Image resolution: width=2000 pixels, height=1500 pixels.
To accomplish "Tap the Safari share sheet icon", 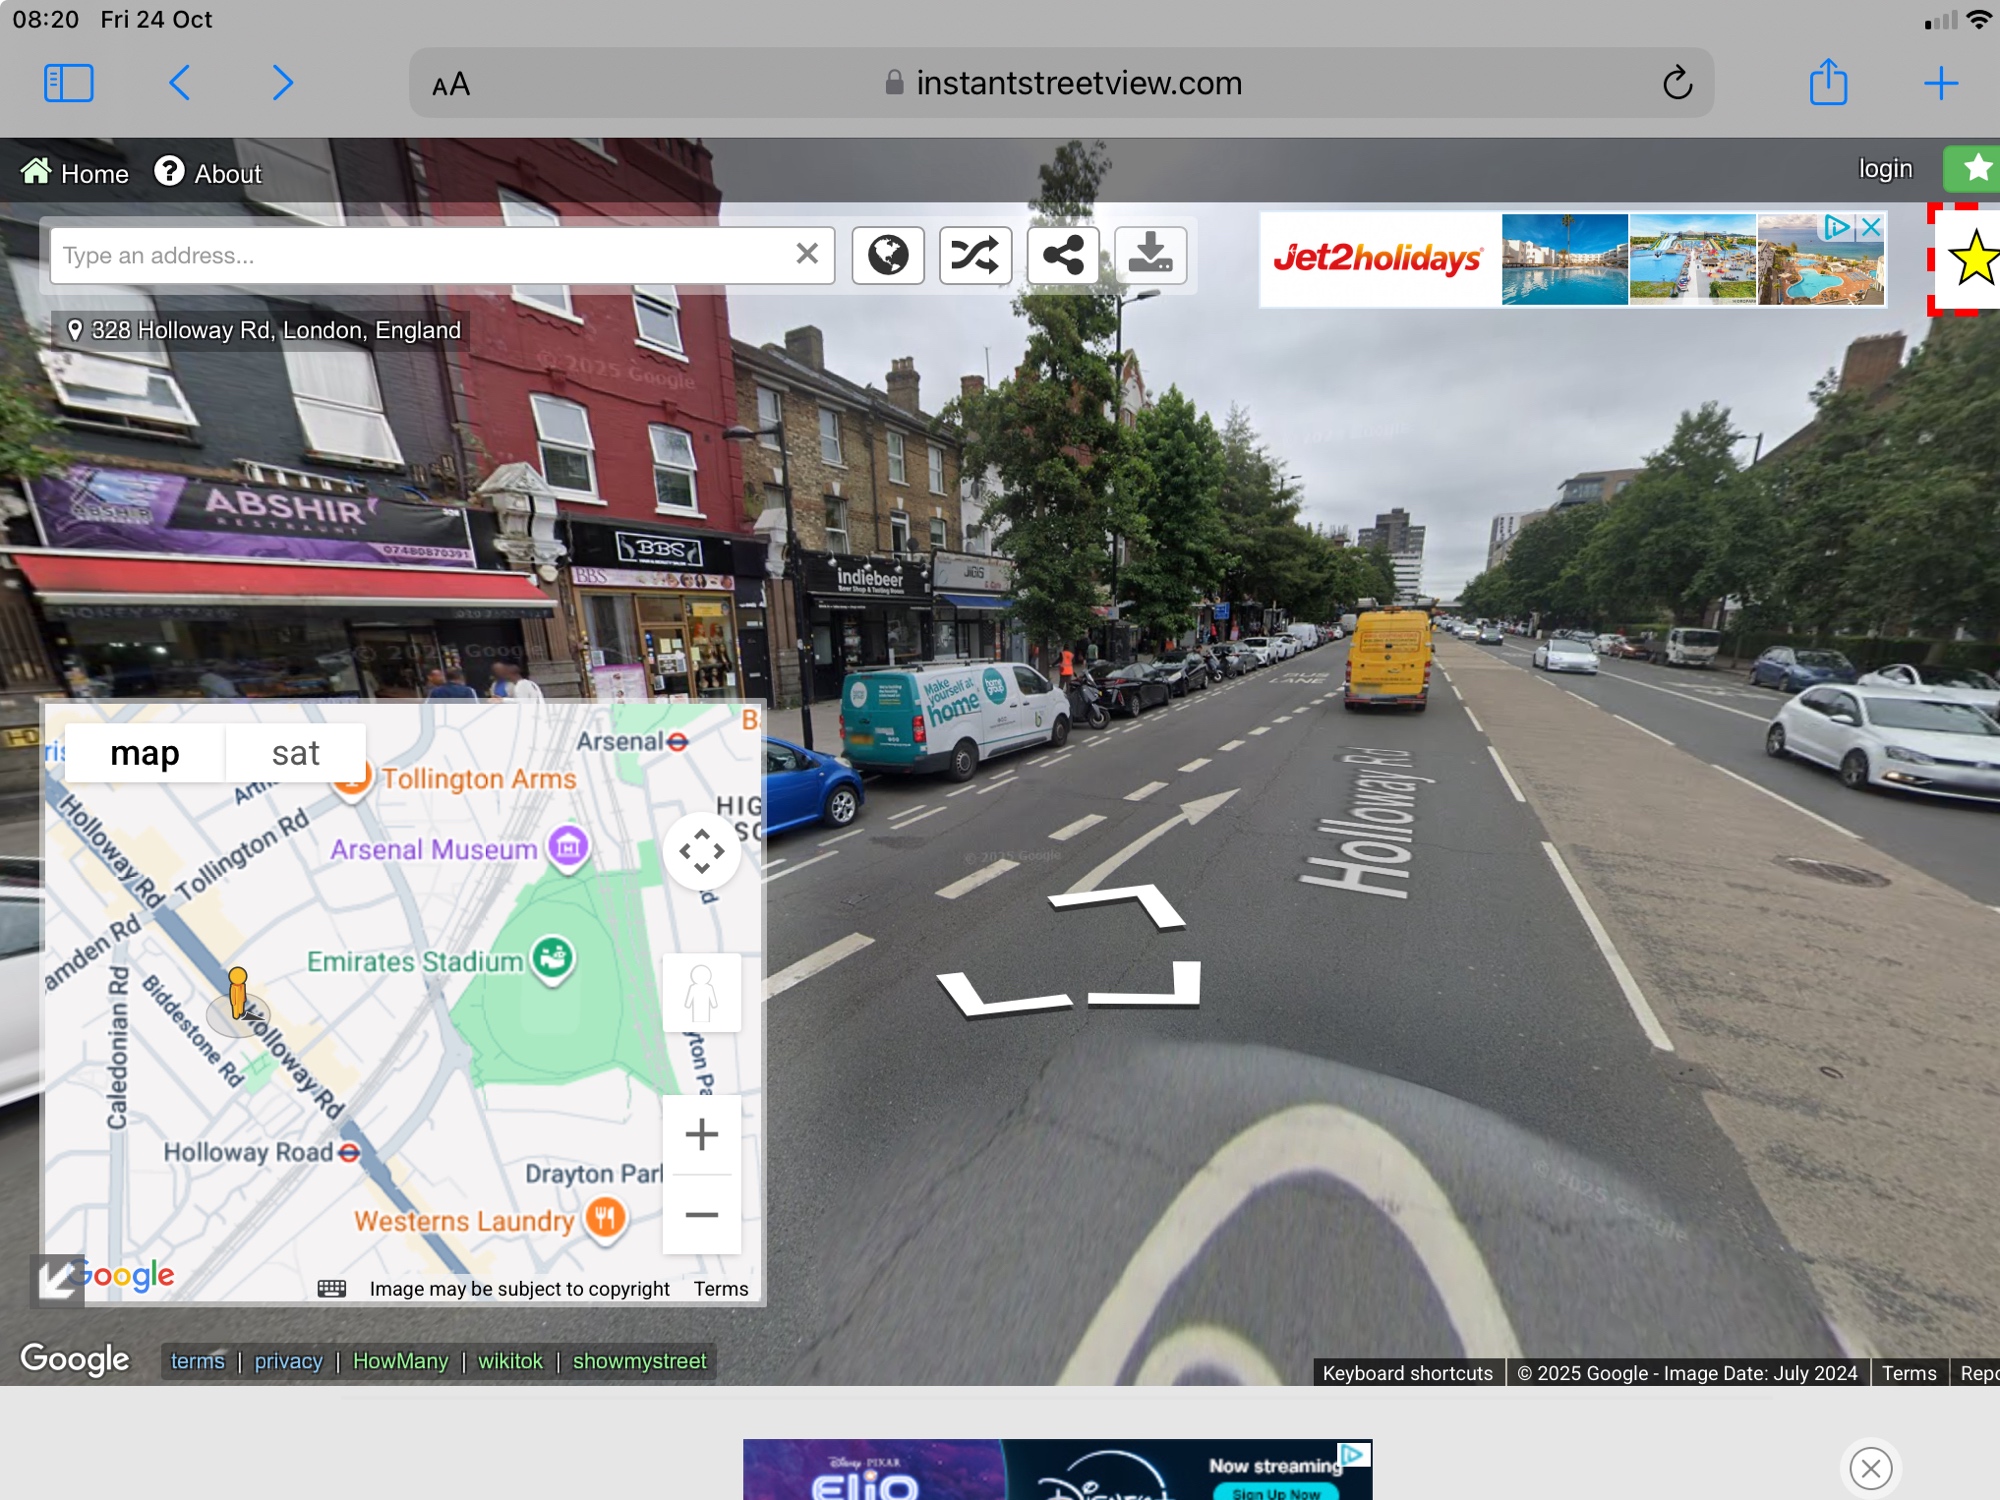I will click(1828, 83).
